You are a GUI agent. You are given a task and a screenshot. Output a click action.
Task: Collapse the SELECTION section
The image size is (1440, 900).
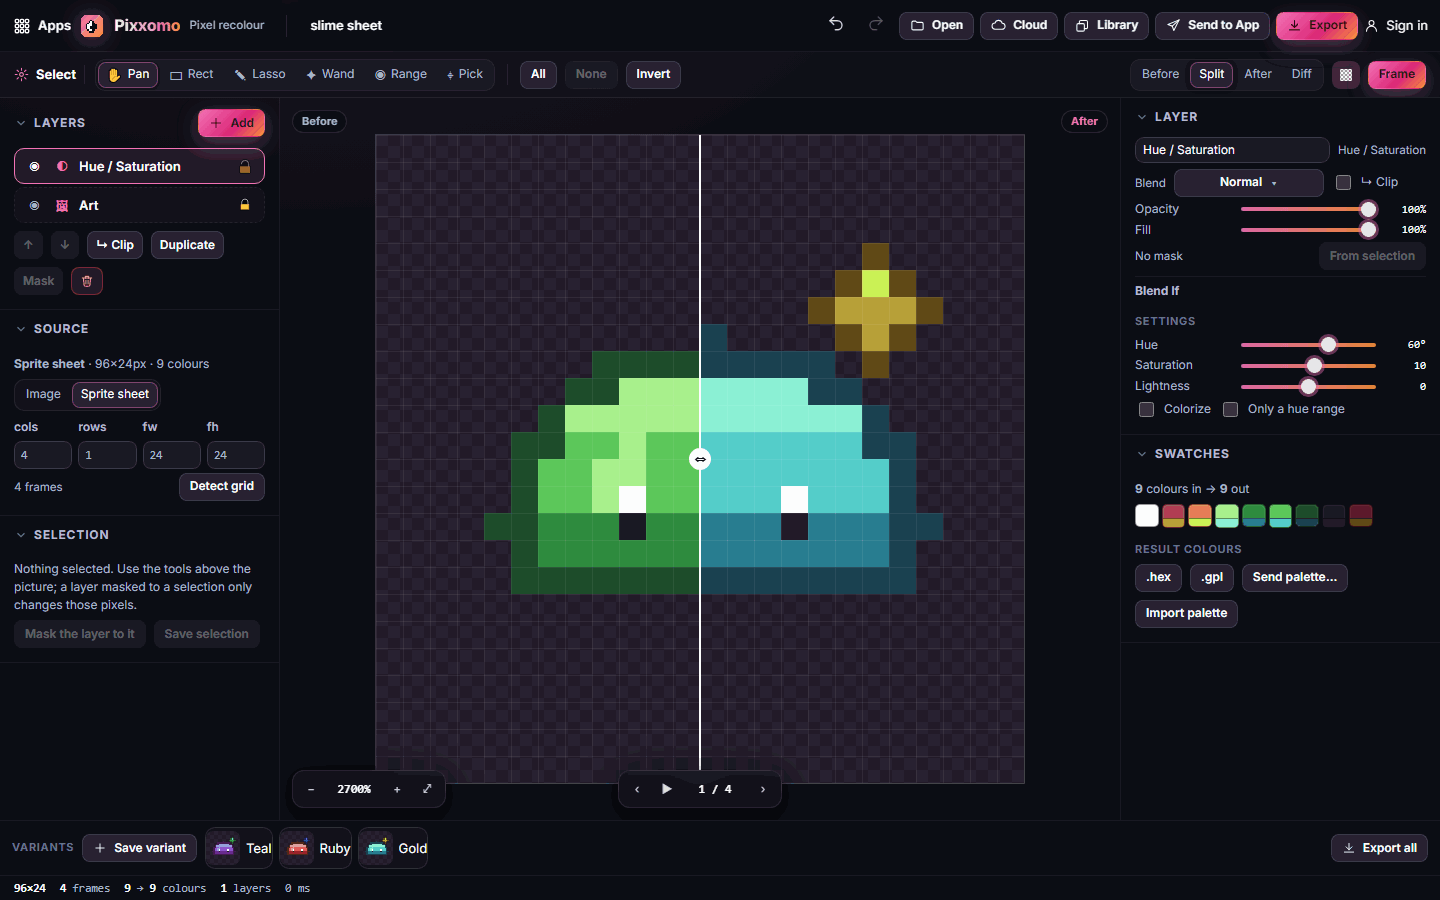coord(21,535)
